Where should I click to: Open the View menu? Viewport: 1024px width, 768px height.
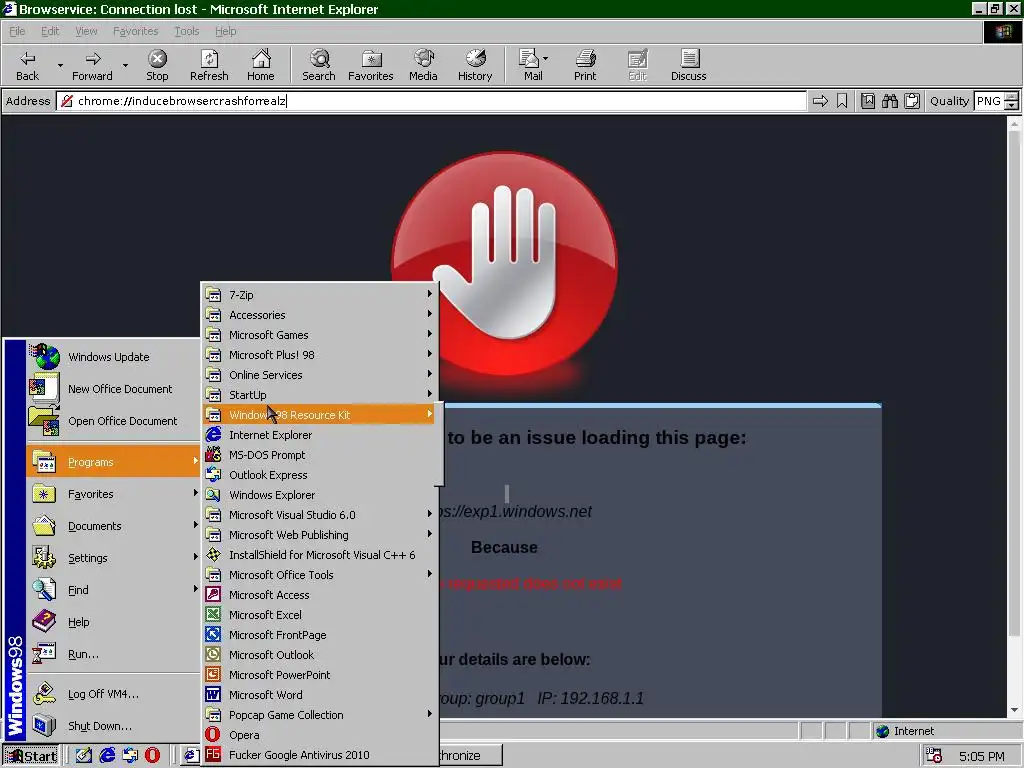coord(86,31)
